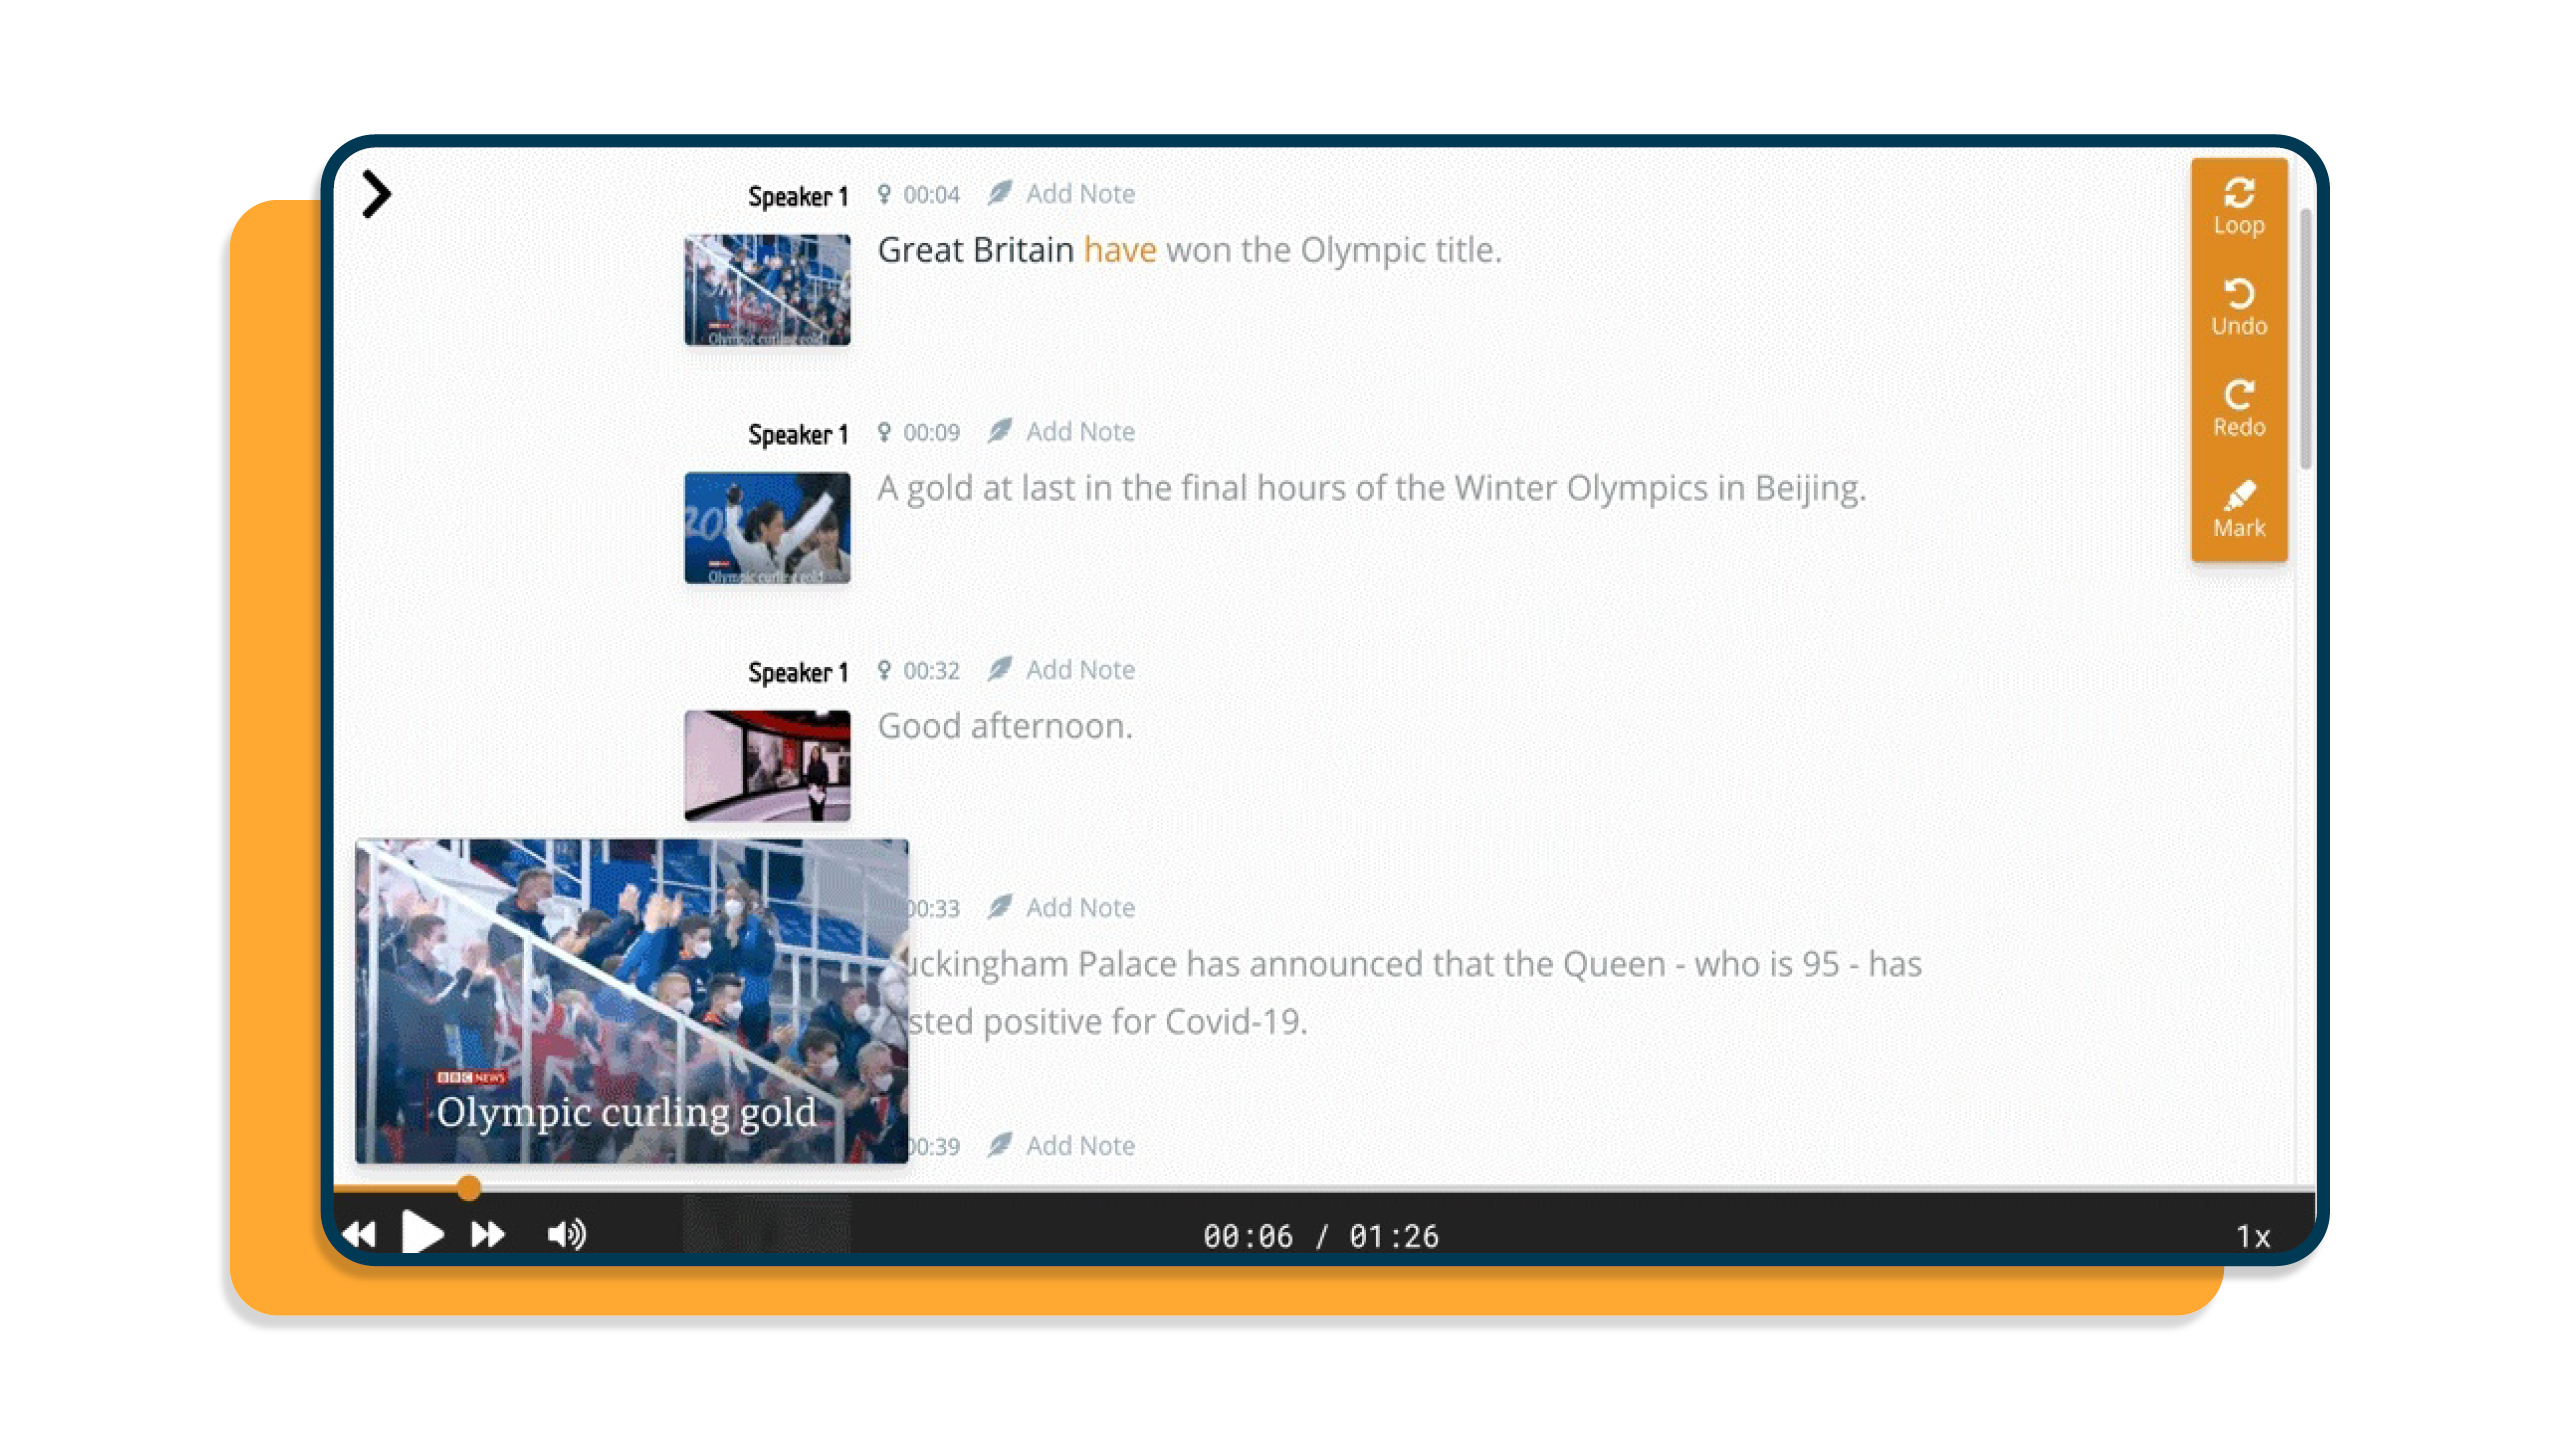The image size is (2560, 1440).
Task: Open thumbnail for Good afternoon segment
Action: [767, 765]
